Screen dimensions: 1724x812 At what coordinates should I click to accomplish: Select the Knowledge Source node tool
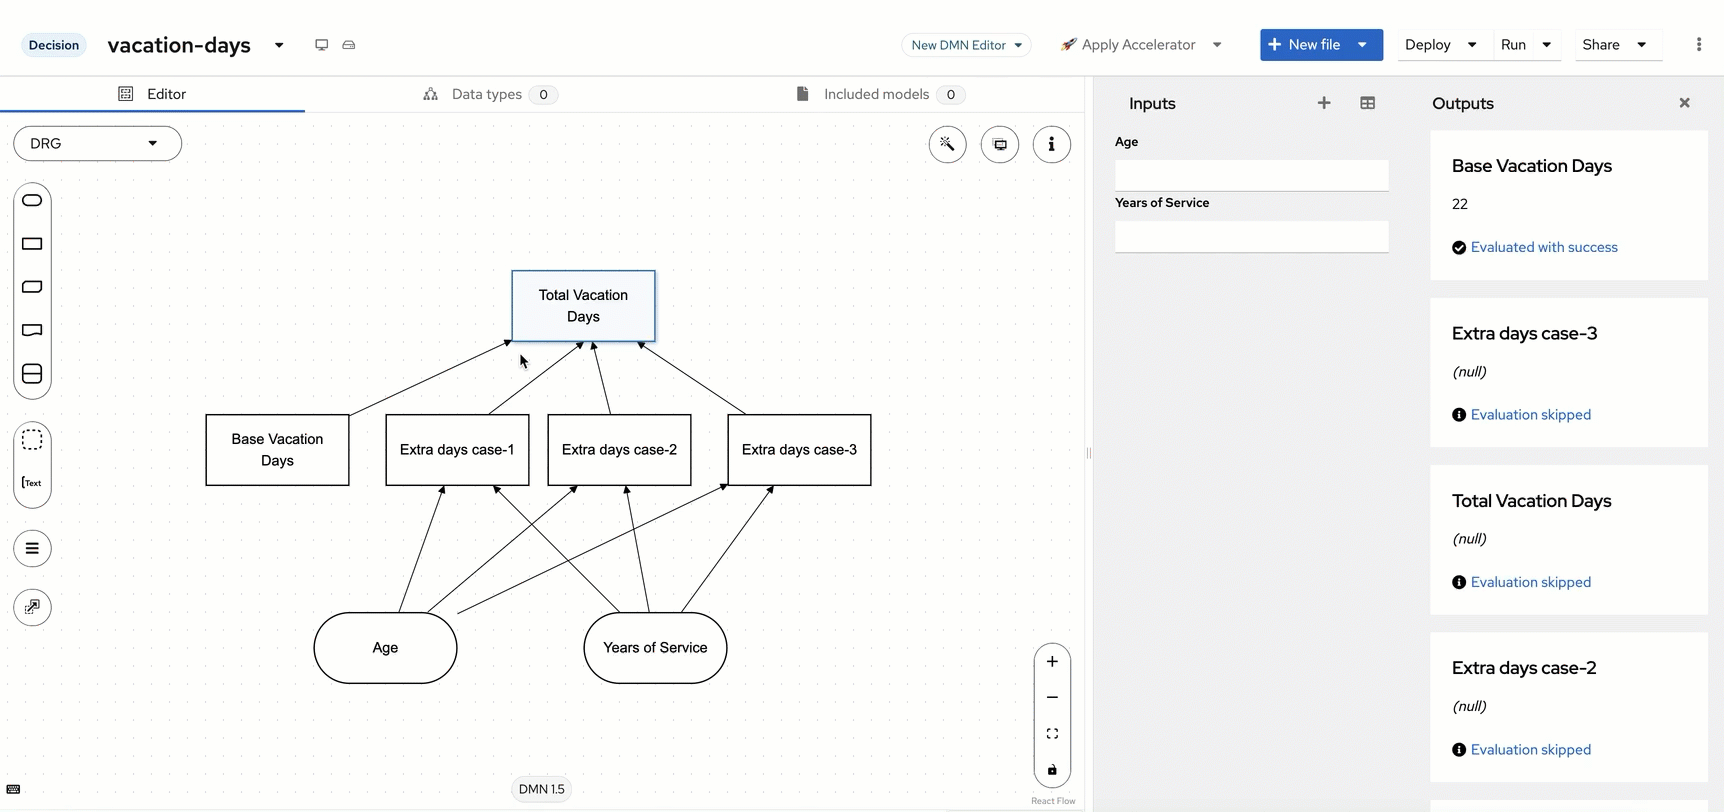click(32, 330)
